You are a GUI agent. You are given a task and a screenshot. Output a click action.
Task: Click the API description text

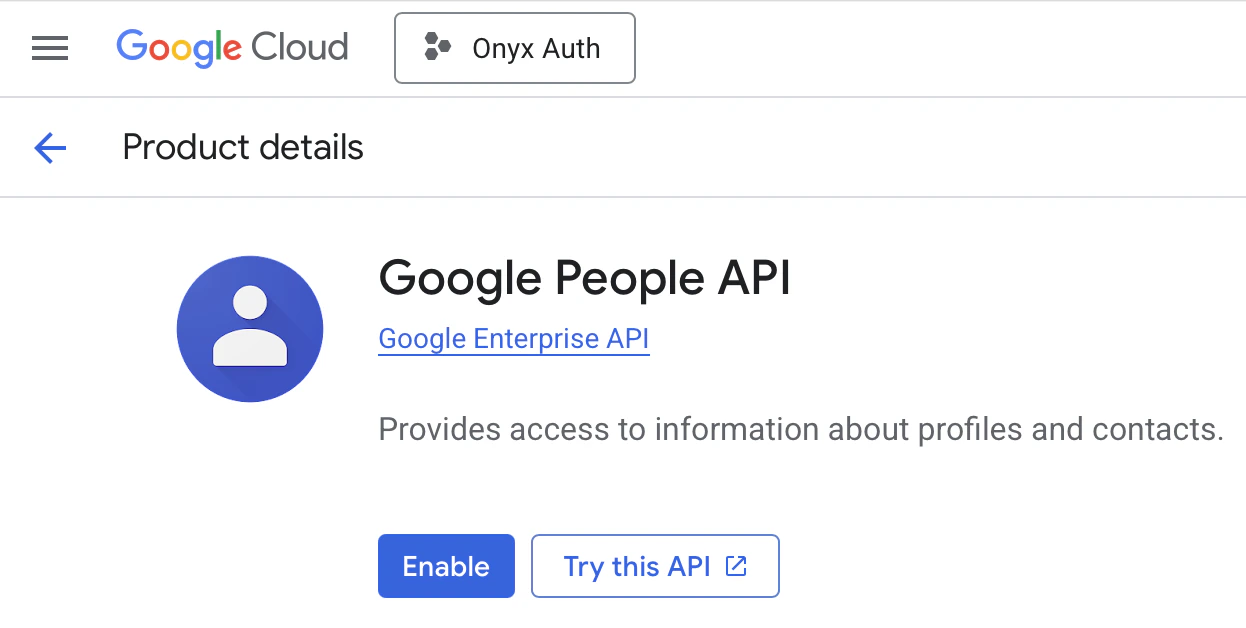pos(800,429)
